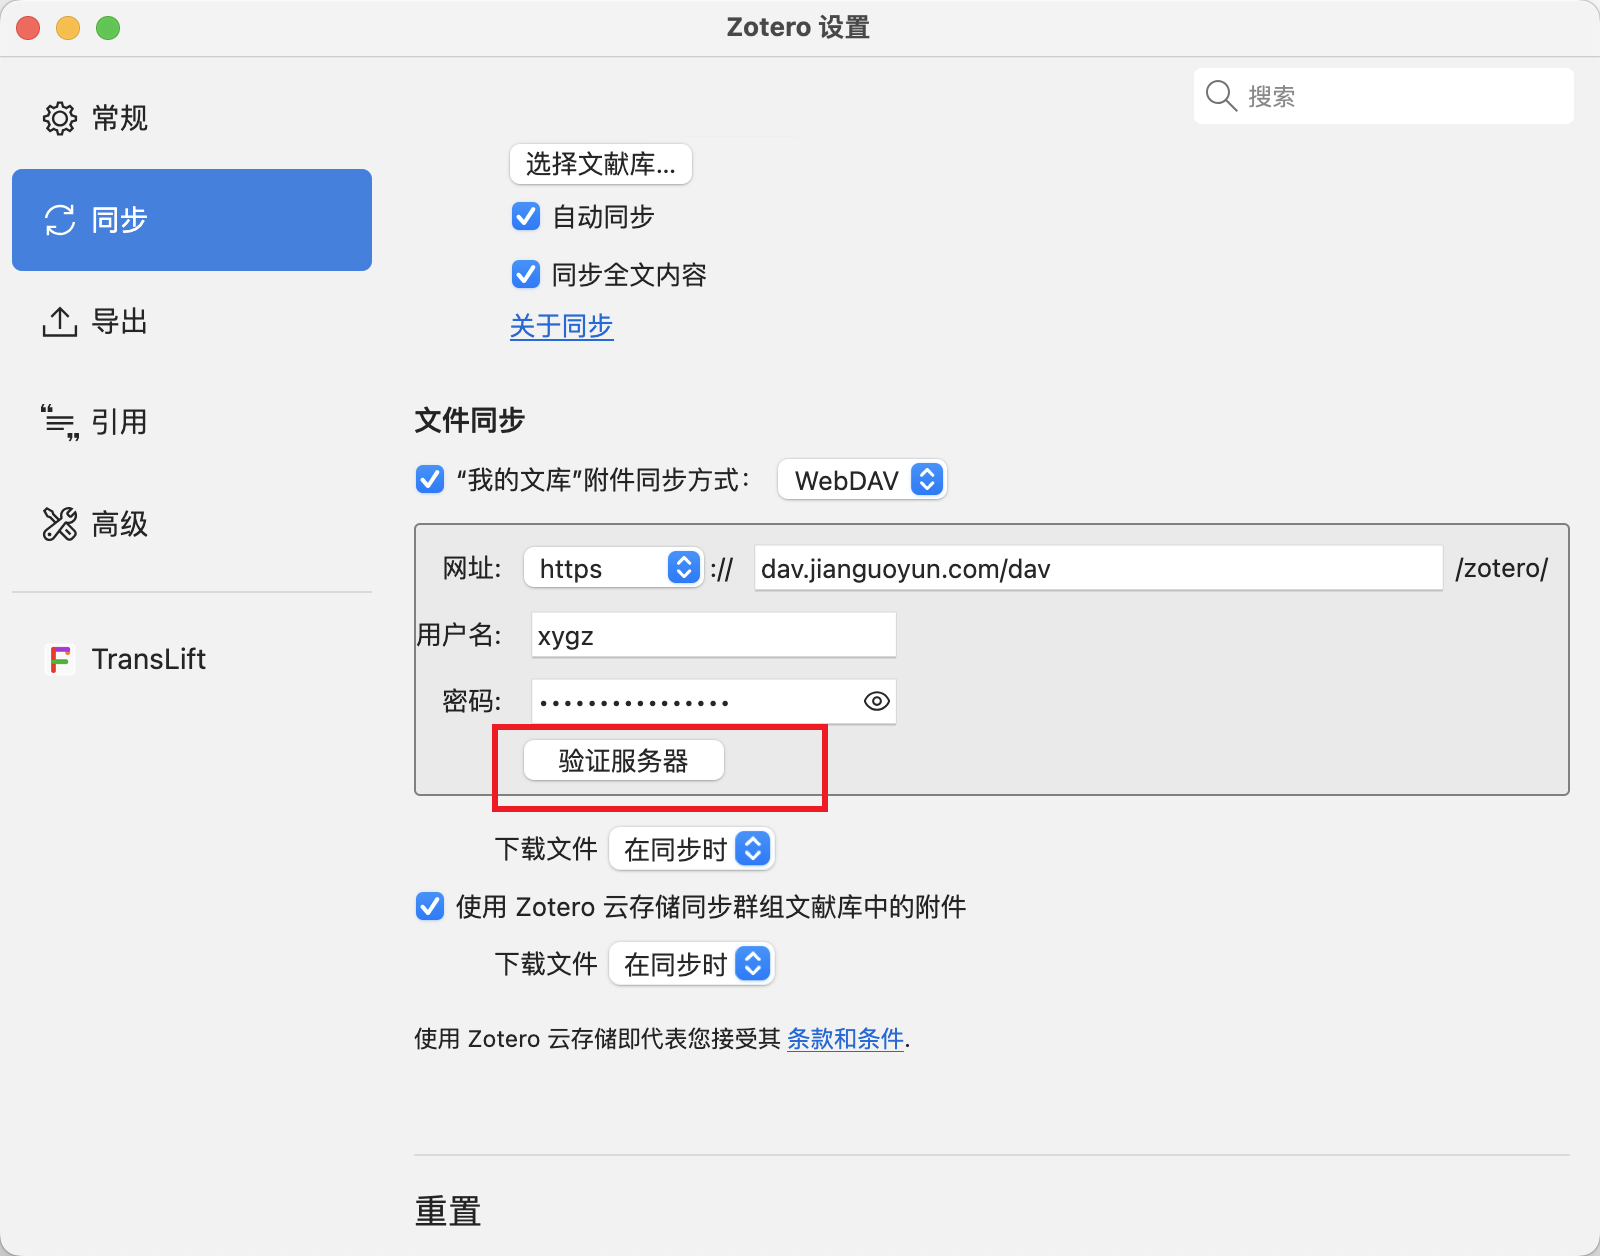Open the WebDAV sync method dropdown
The image size is (1600, 1256).
(x=862, y=481)
